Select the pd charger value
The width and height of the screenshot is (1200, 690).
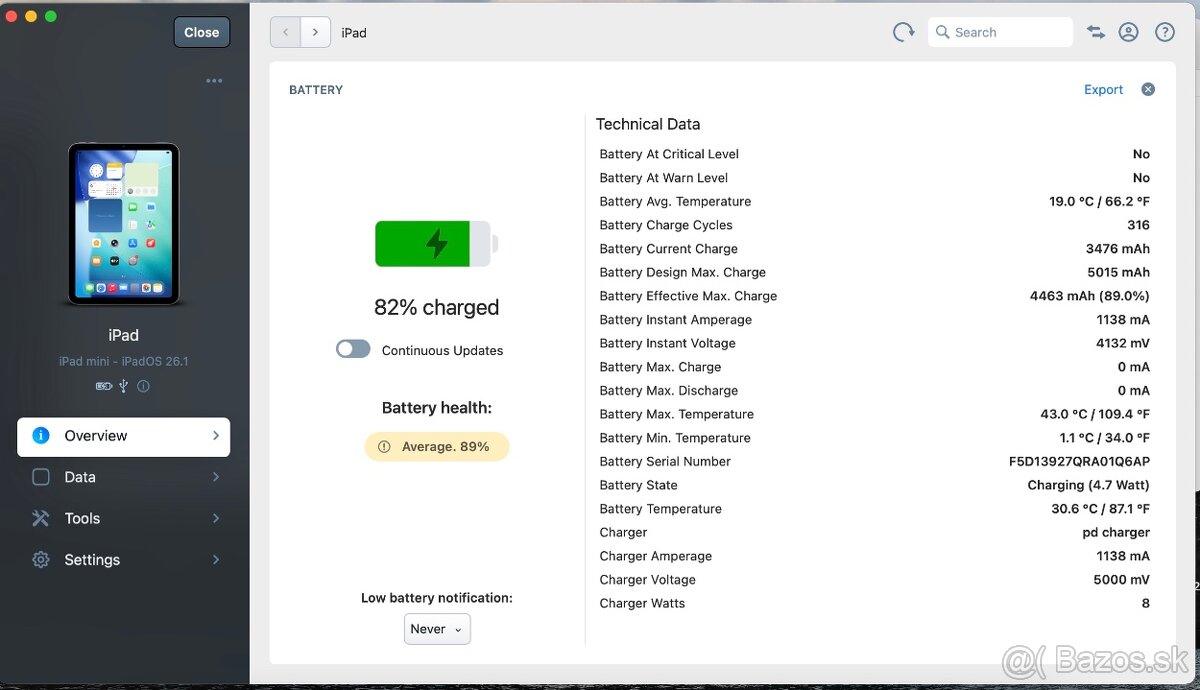[1116, 533]
